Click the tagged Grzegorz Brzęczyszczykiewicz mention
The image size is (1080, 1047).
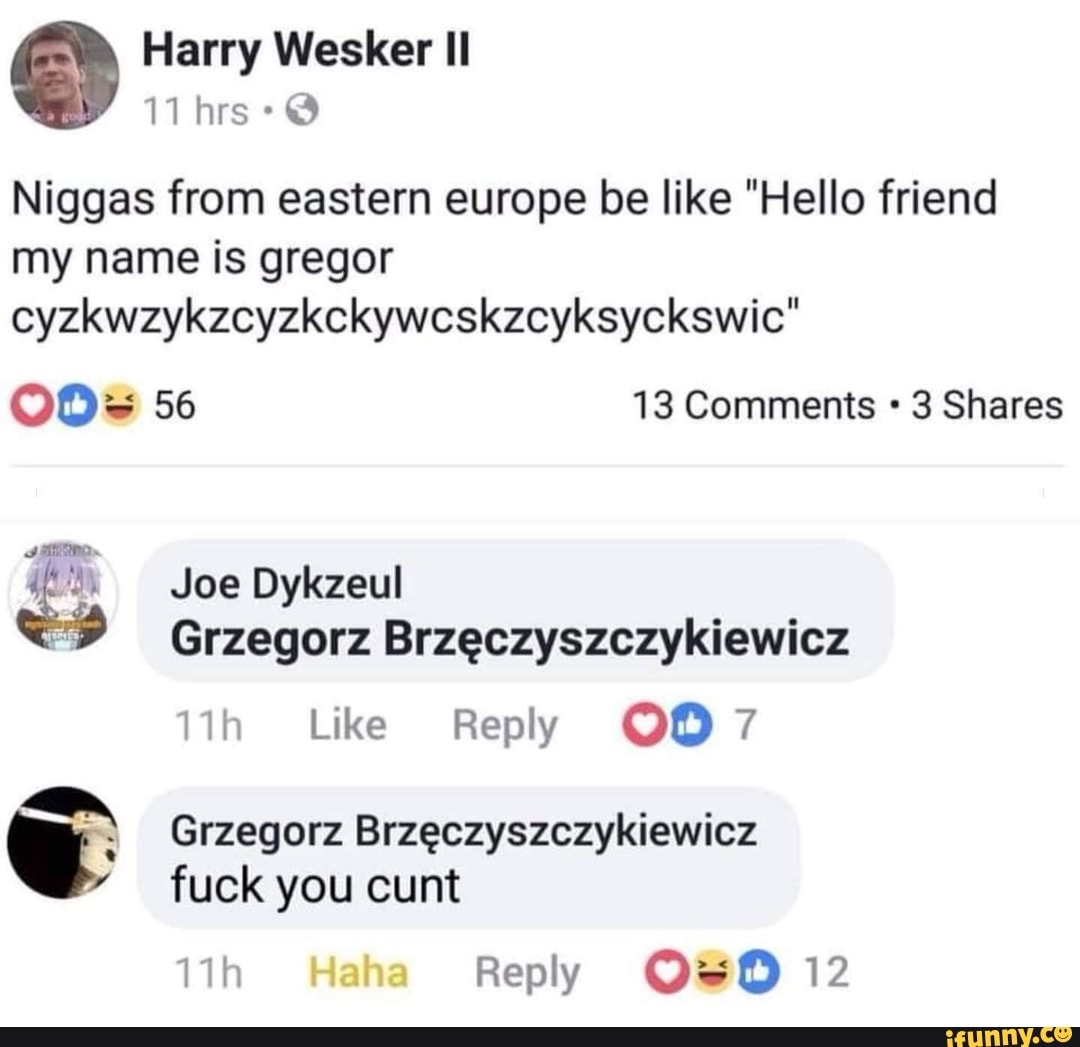(x=510, y=639)
